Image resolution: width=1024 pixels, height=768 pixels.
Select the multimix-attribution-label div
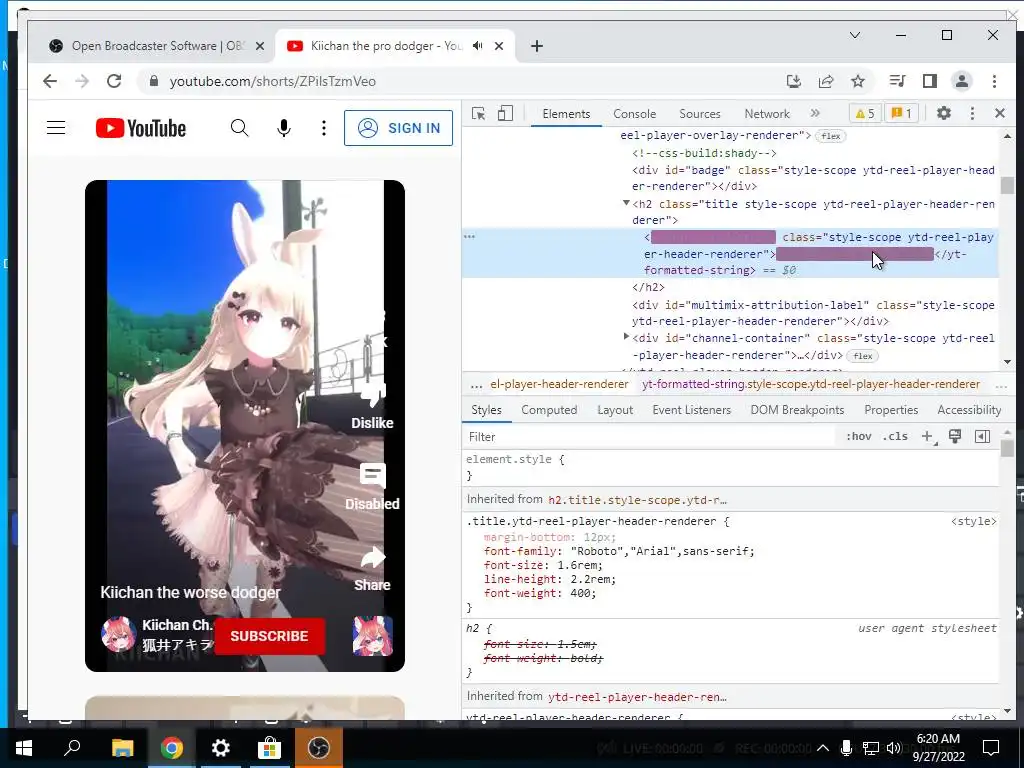[813, 313]
